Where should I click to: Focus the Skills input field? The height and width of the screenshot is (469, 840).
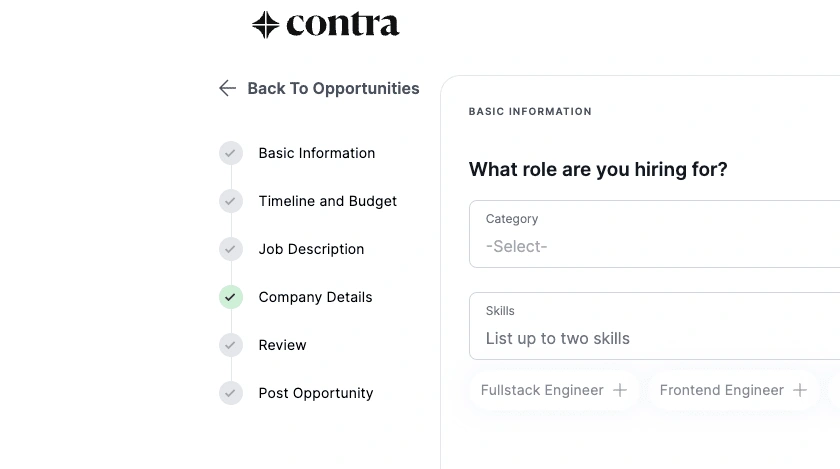coord(654,326)
